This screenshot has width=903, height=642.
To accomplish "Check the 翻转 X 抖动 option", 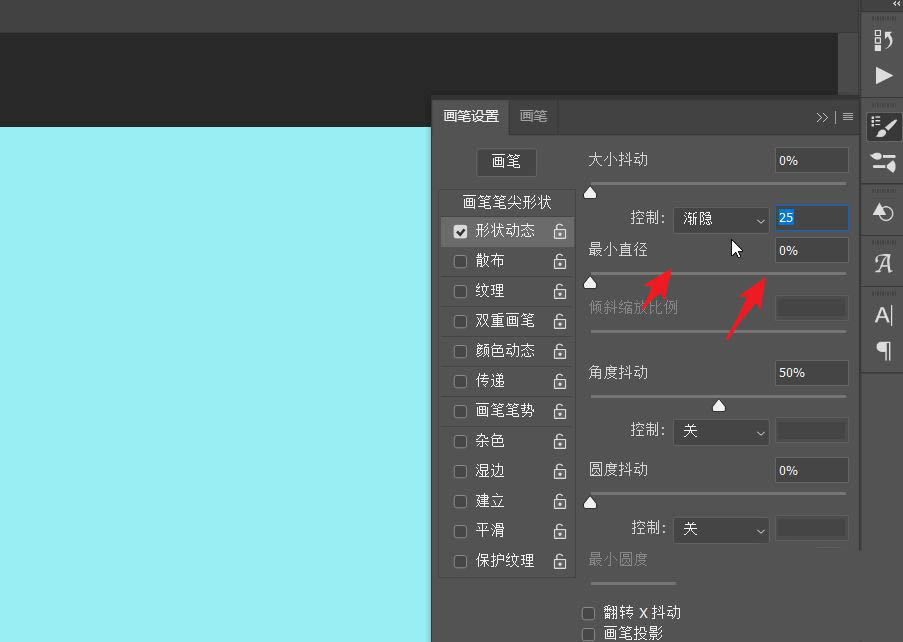I will pos(589,613).
